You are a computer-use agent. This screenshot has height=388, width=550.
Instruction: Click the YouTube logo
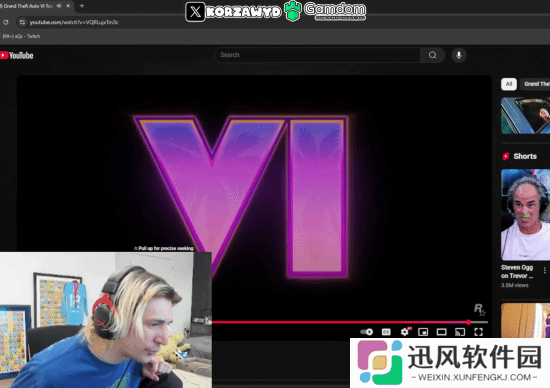coord(16,55)
